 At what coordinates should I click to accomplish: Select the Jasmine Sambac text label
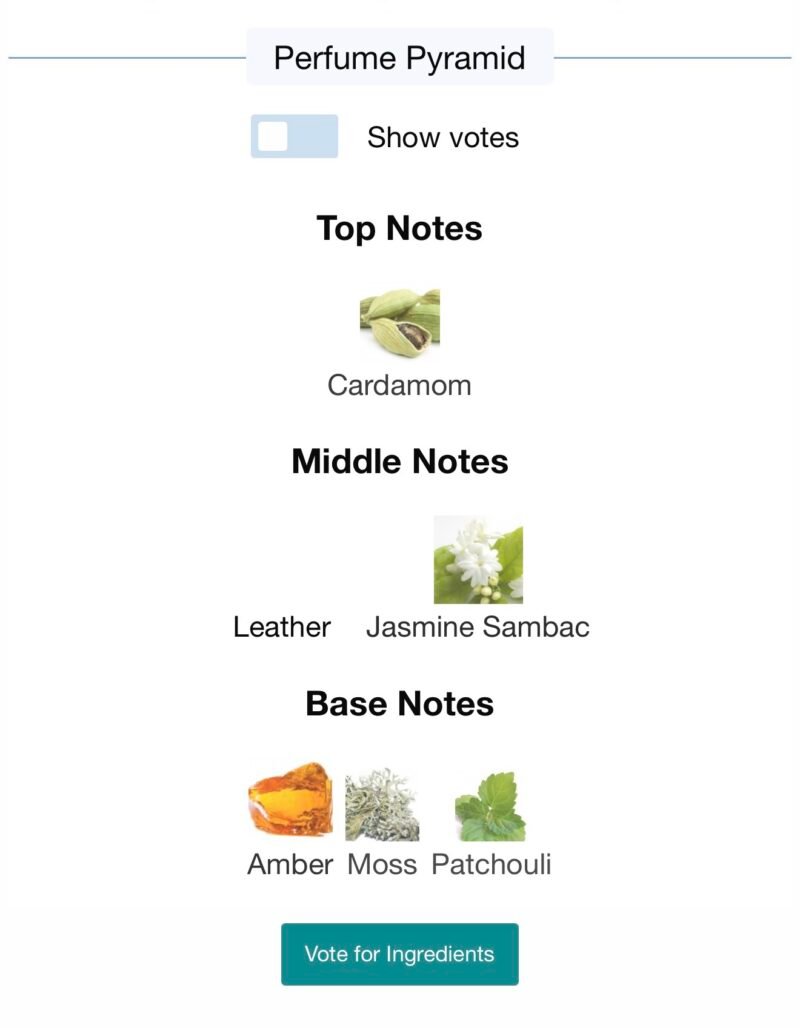(x=477, y=627)
